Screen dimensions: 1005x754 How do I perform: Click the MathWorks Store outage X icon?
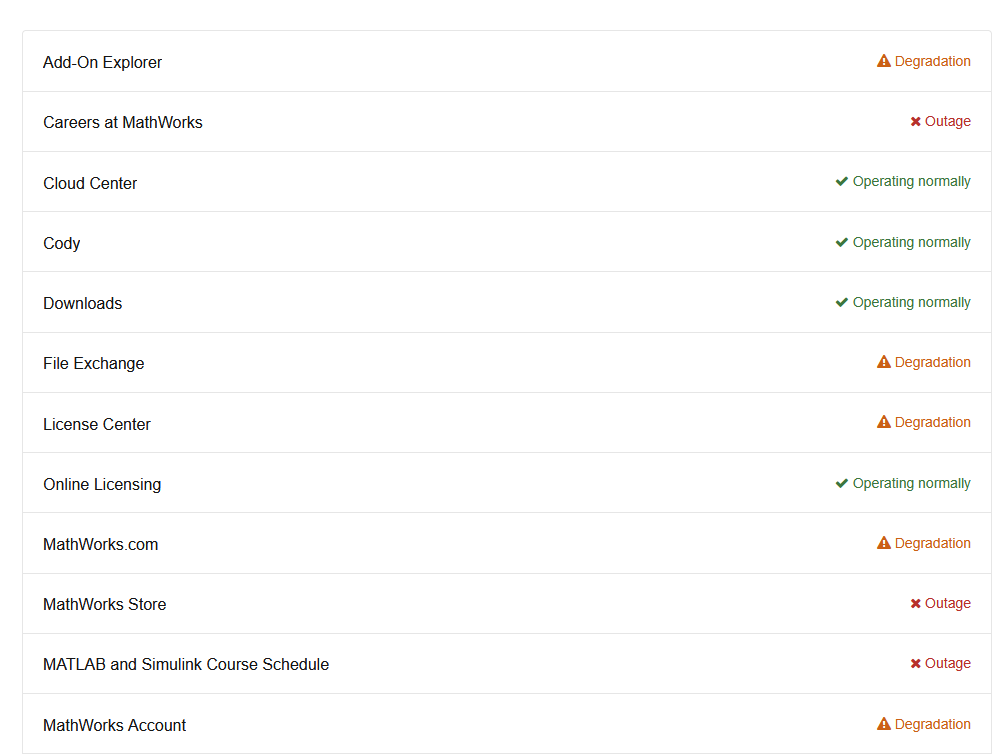(915, 603)
